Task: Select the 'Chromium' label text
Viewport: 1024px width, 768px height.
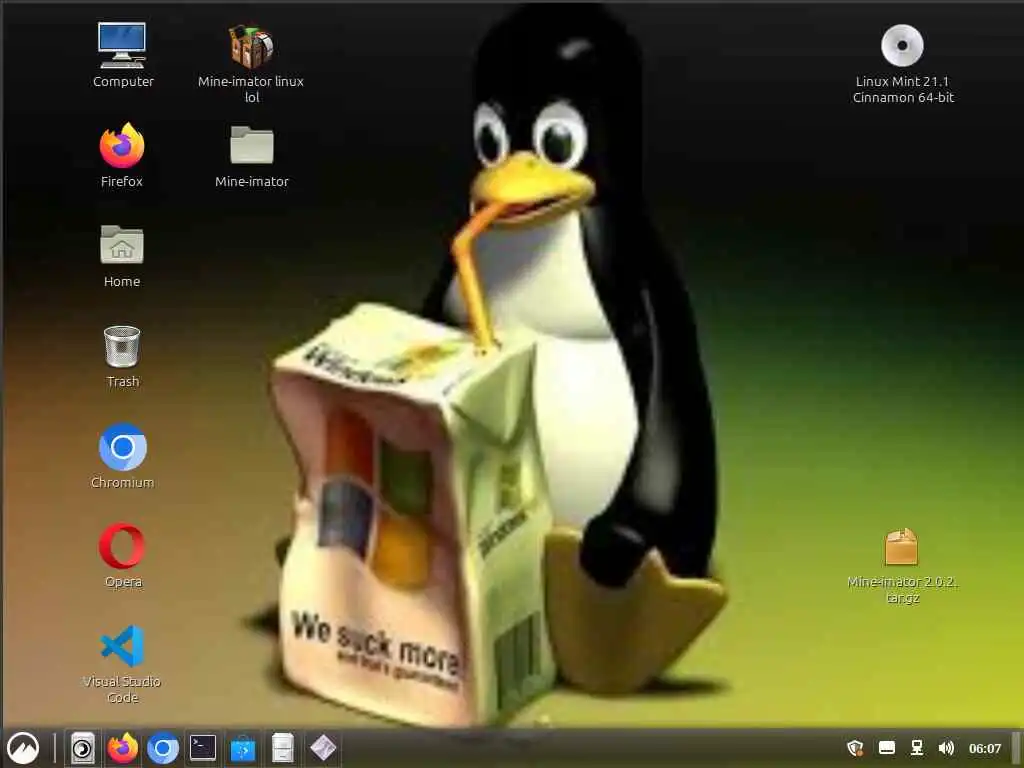Action: point(122,483)
